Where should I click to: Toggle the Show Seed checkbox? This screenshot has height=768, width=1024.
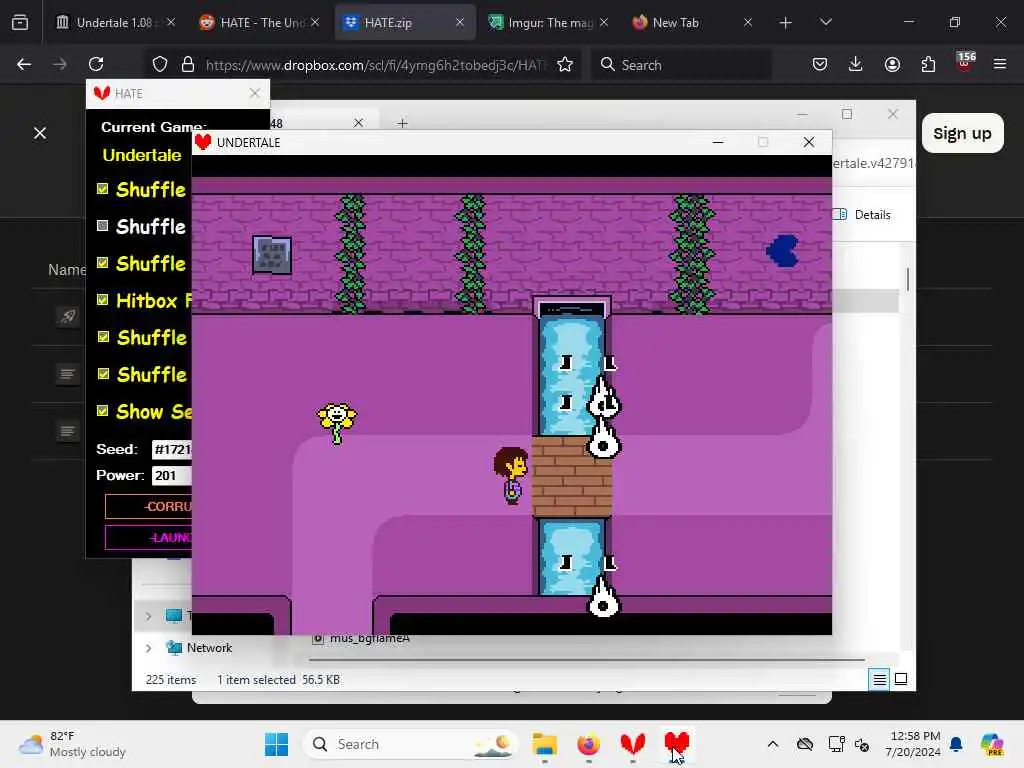click(x=103, y=411)
